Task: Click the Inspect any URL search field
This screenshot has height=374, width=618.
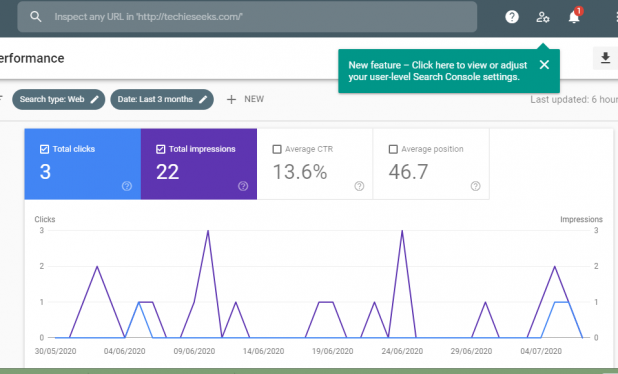Action: (x=247, y=17)
